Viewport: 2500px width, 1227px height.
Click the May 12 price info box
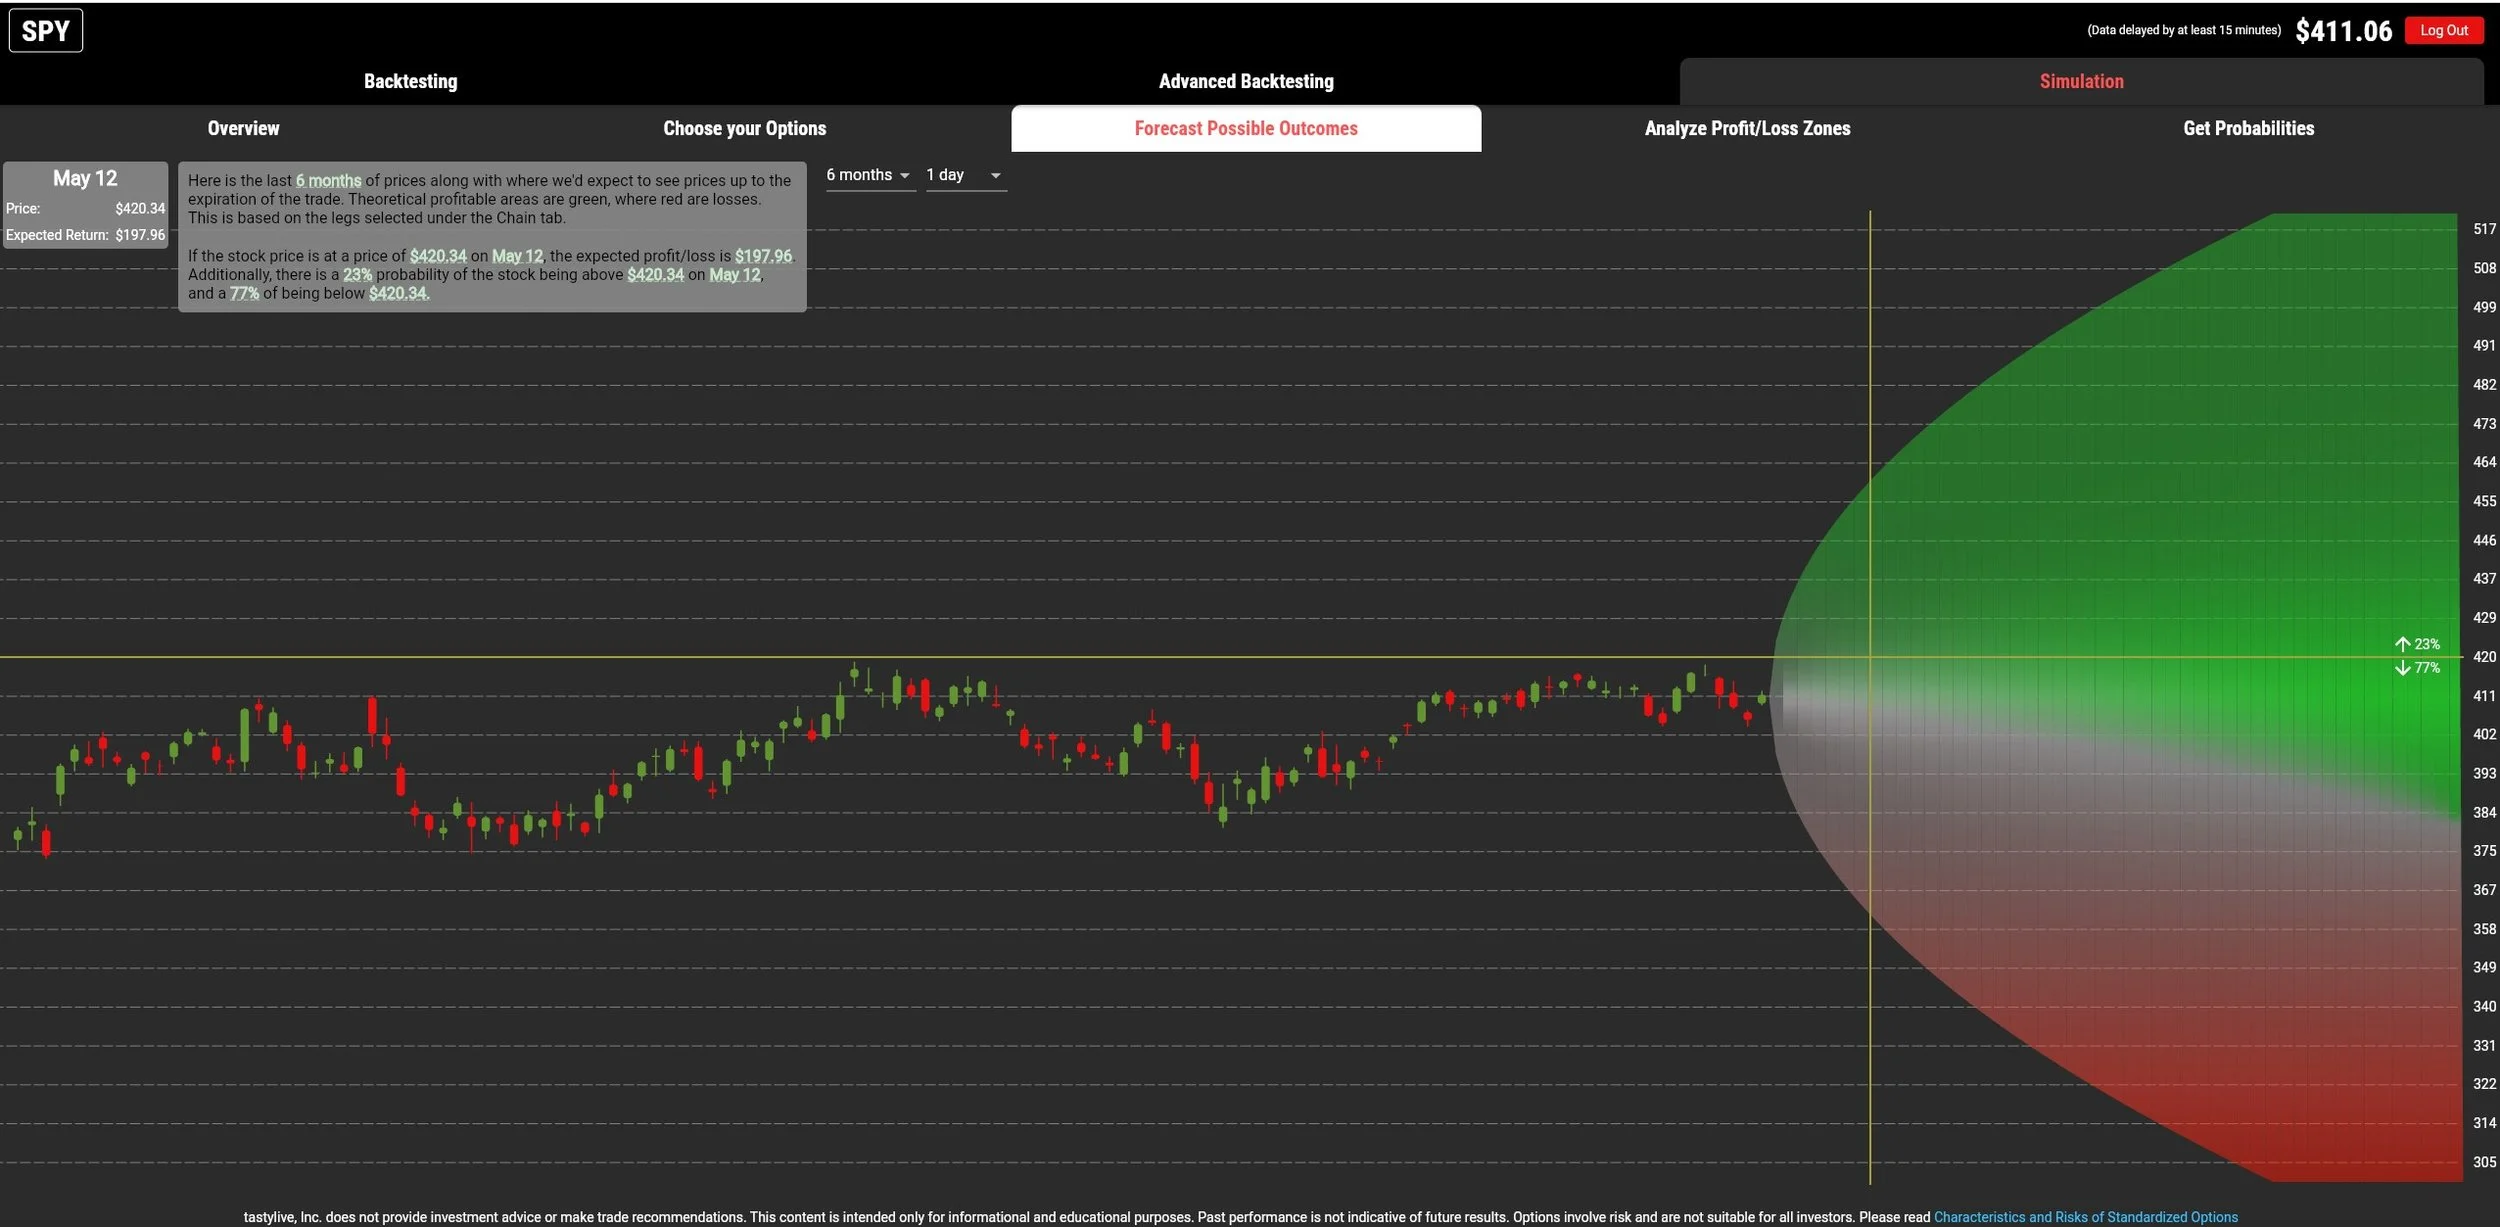(85, 205)
